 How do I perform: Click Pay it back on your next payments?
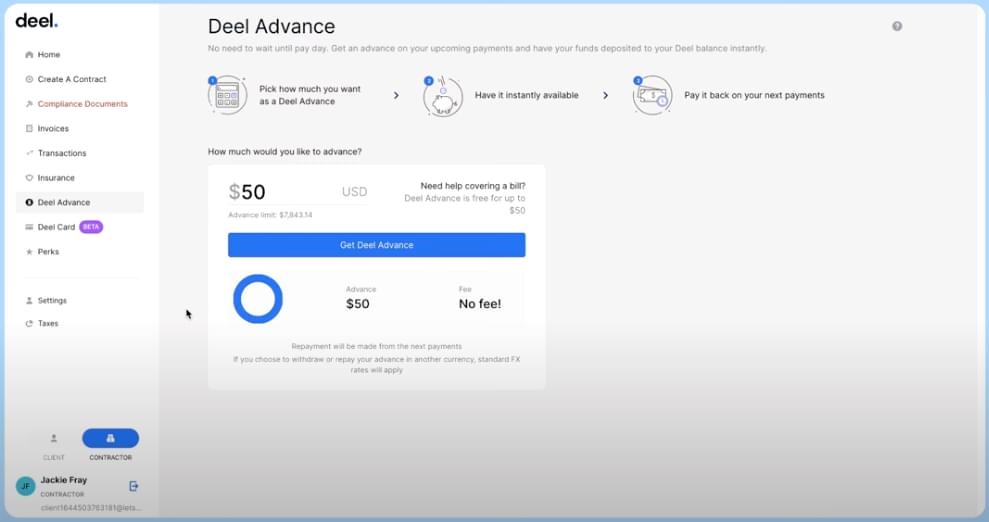click(754, 95)
